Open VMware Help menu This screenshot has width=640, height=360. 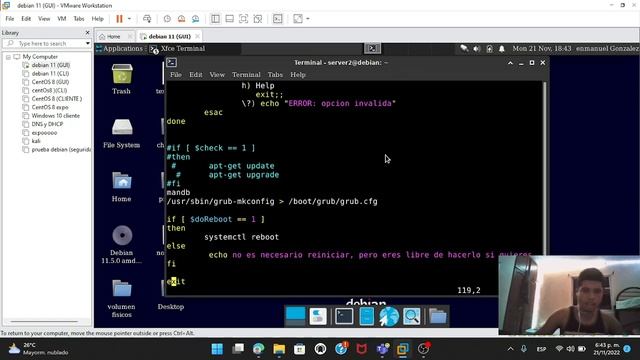point(98,19)
